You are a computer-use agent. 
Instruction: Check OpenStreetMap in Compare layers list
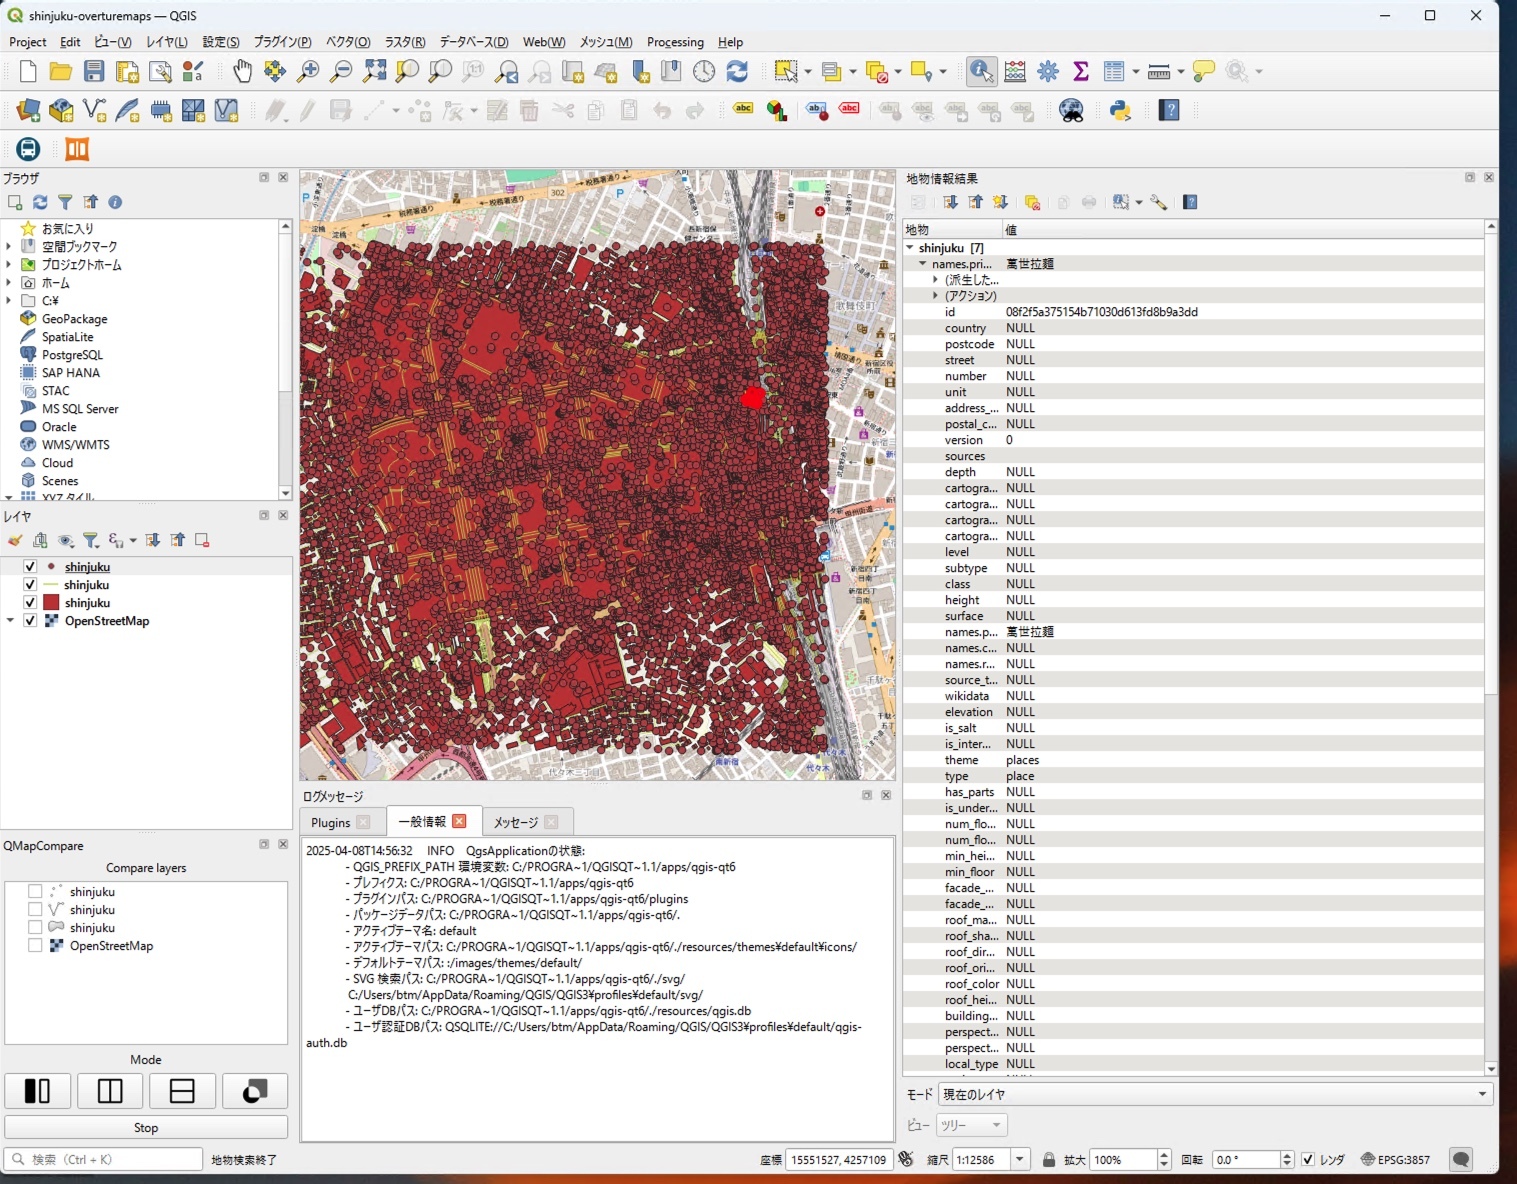pyautogui.click(x=35, y=945)
